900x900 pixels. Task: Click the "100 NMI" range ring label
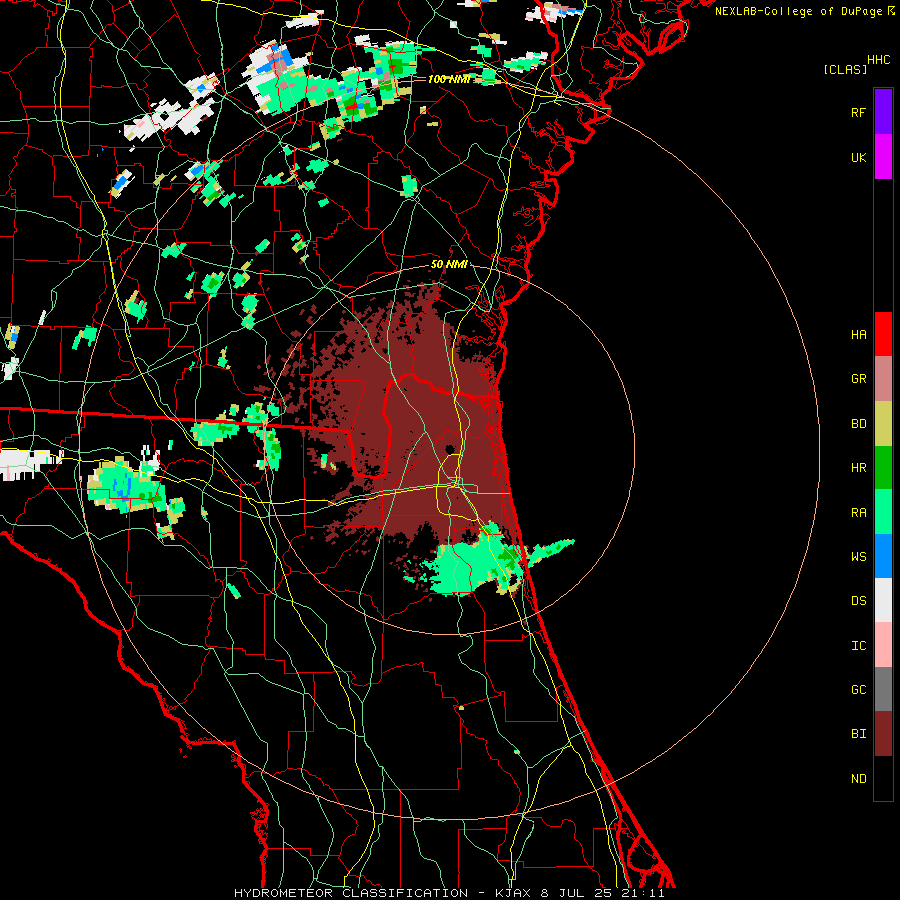(x=449, y=79)
